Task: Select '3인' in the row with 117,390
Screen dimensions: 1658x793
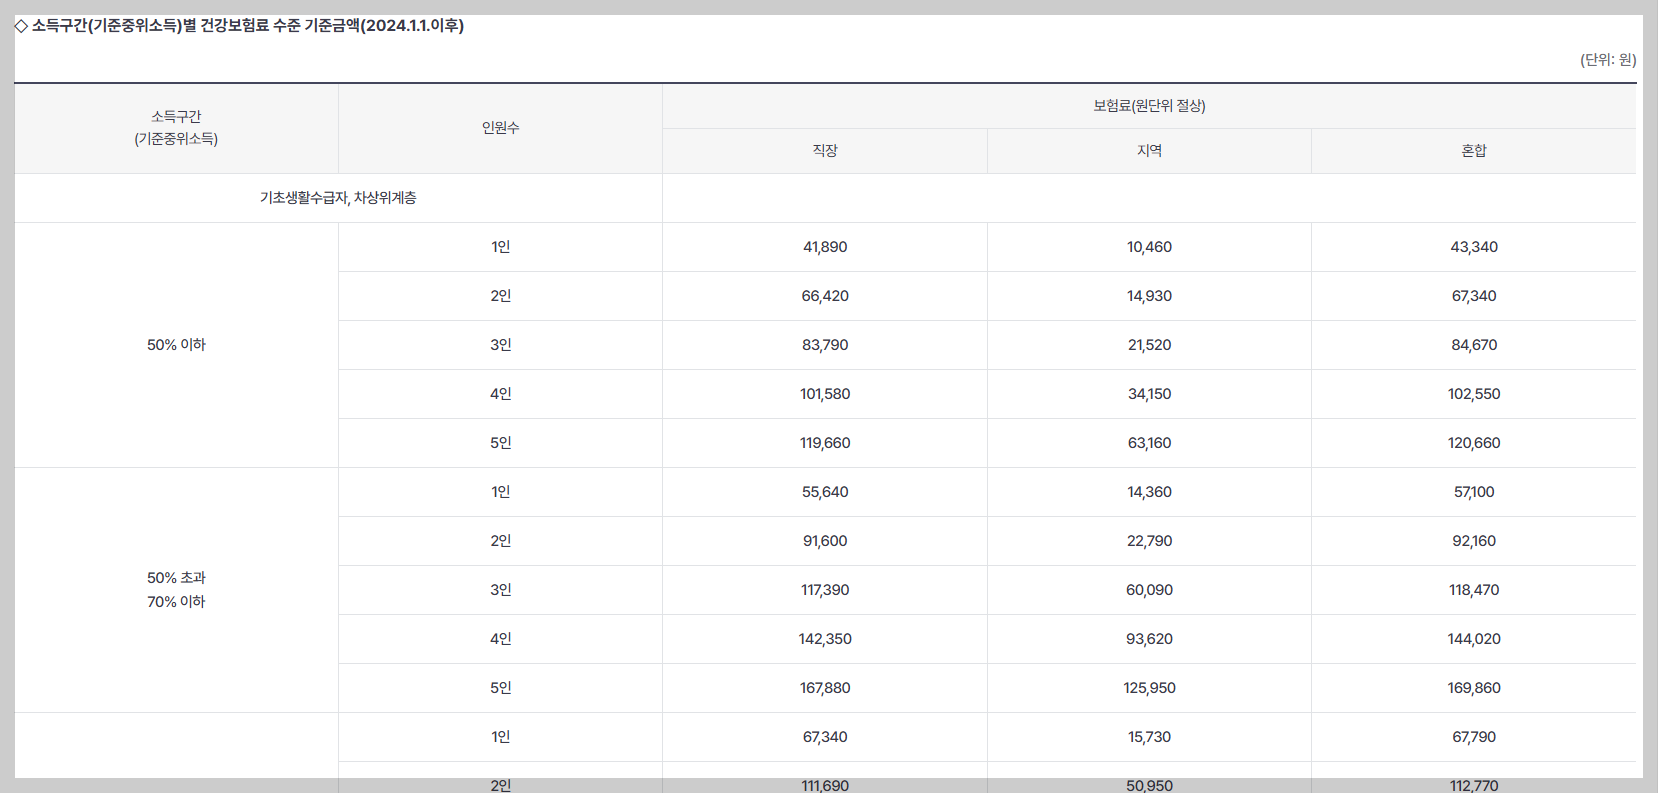Action: coord(500,590)
